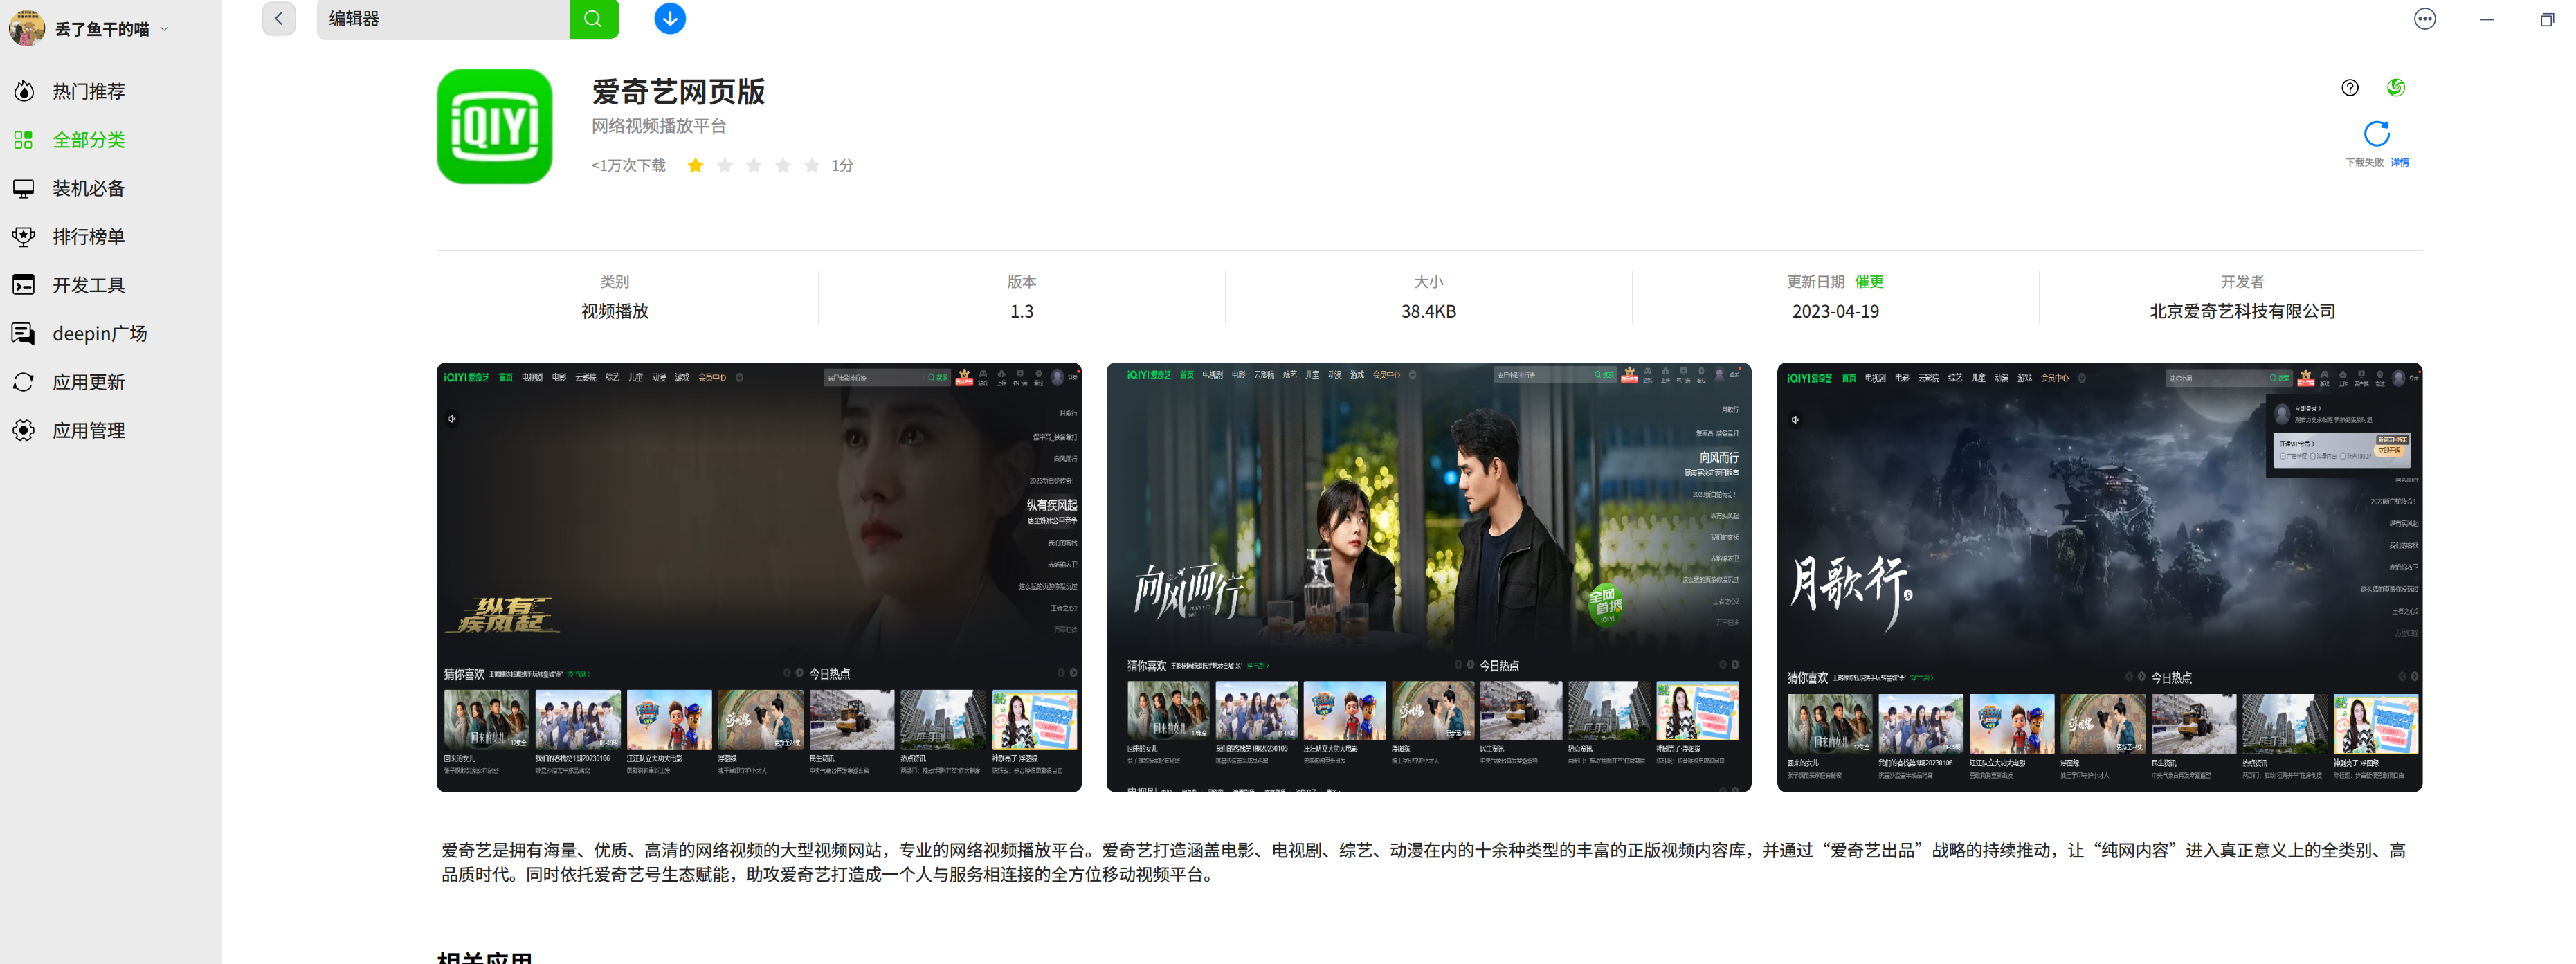The height and width of the screenshot is (964, 2576).
Task: Retry the failed download with refresh icon
Action: click(2377, 133)
